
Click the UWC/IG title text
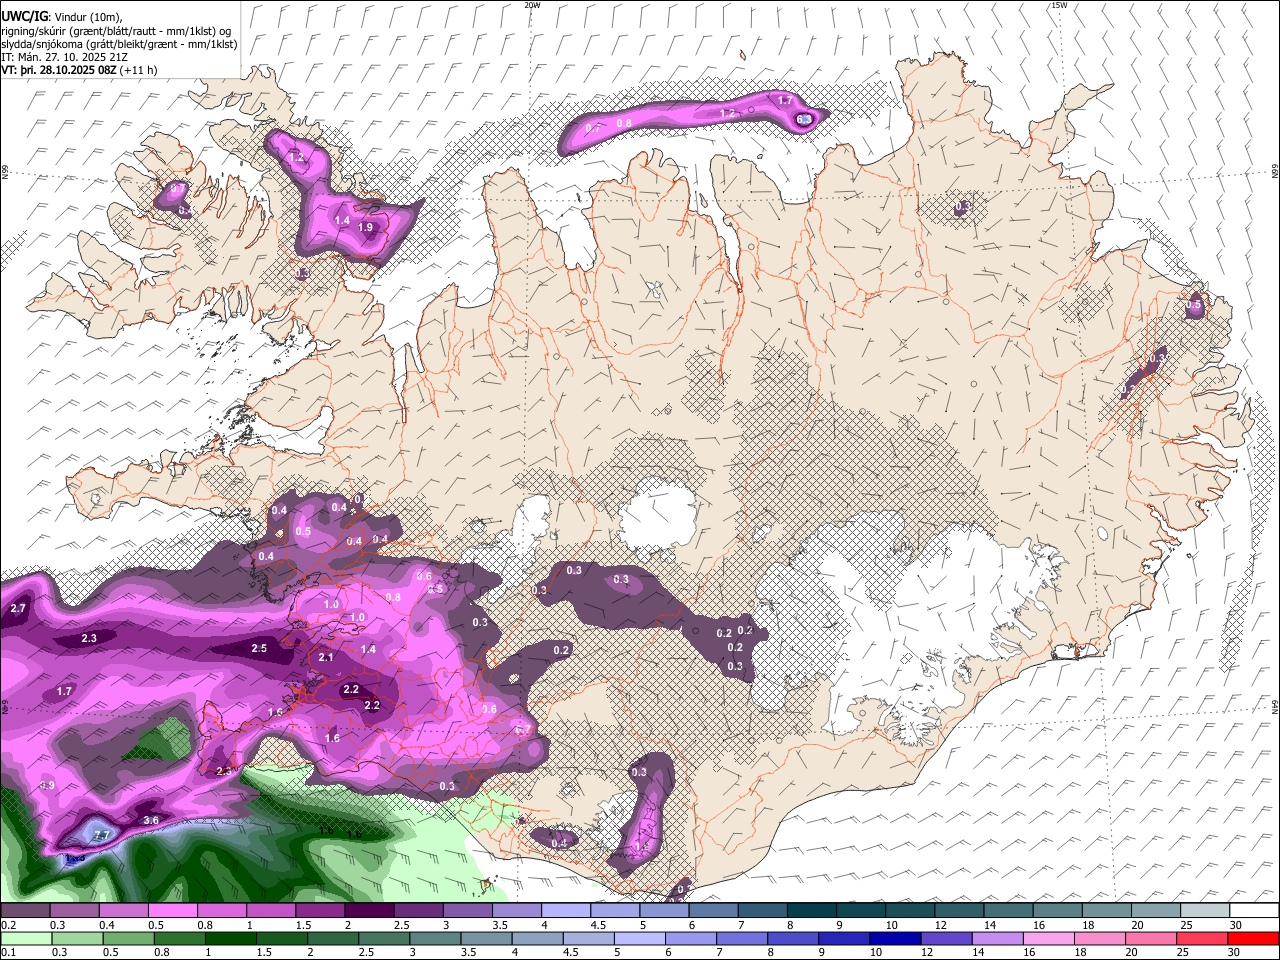click(x=23, y=16)
